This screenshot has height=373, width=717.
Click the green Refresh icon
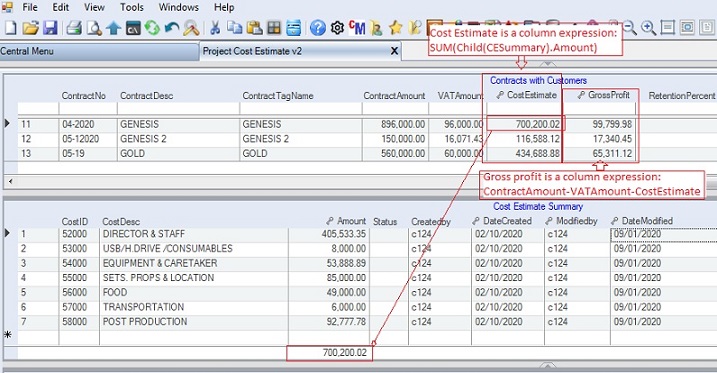(152, 28)
